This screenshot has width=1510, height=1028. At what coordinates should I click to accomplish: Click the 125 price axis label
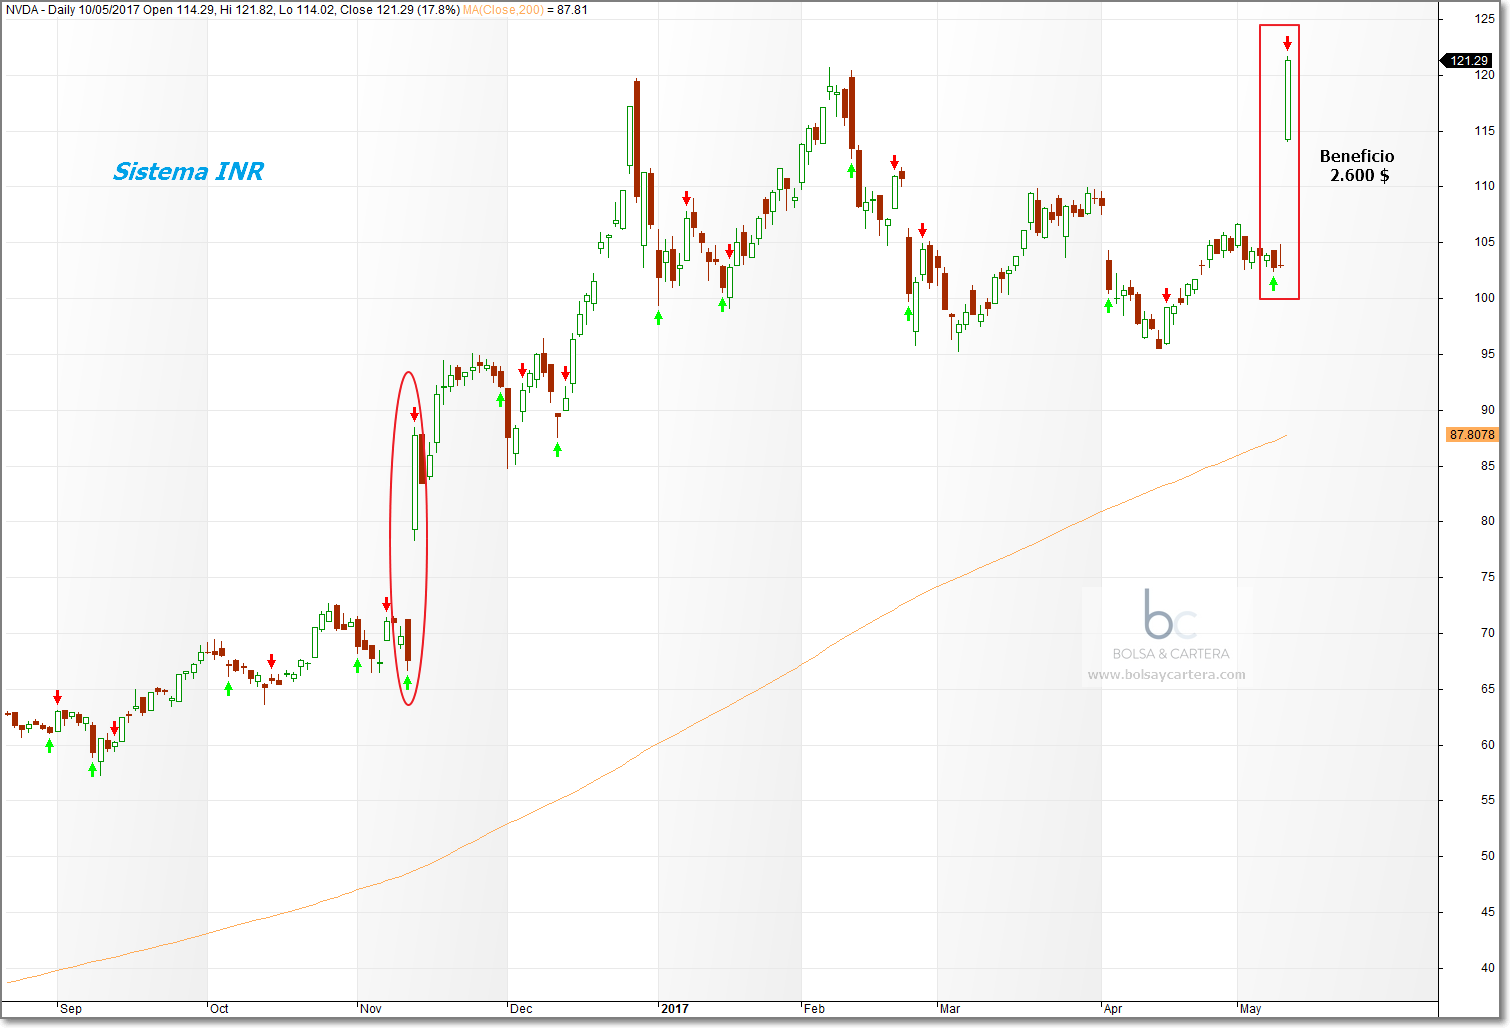[1484, 19]
